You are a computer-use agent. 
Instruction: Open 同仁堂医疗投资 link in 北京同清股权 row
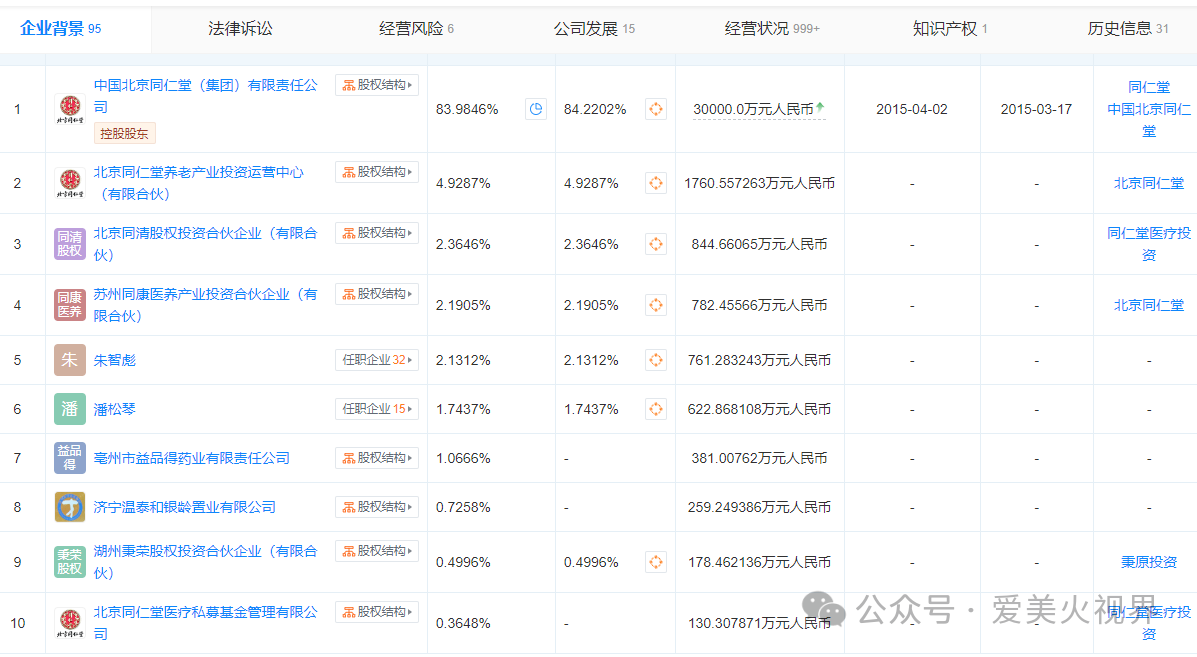pyautogui.click(x=1149, y=244)
